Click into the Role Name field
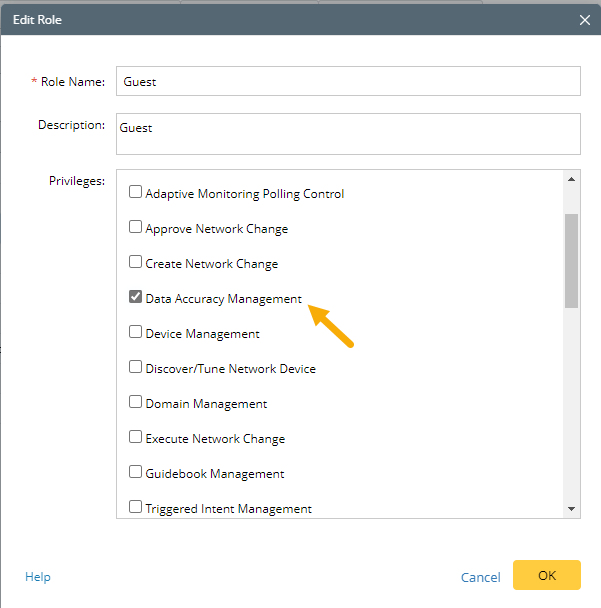Image resolution: width=601 pixels, height=608 pixels. coord(348,81)
